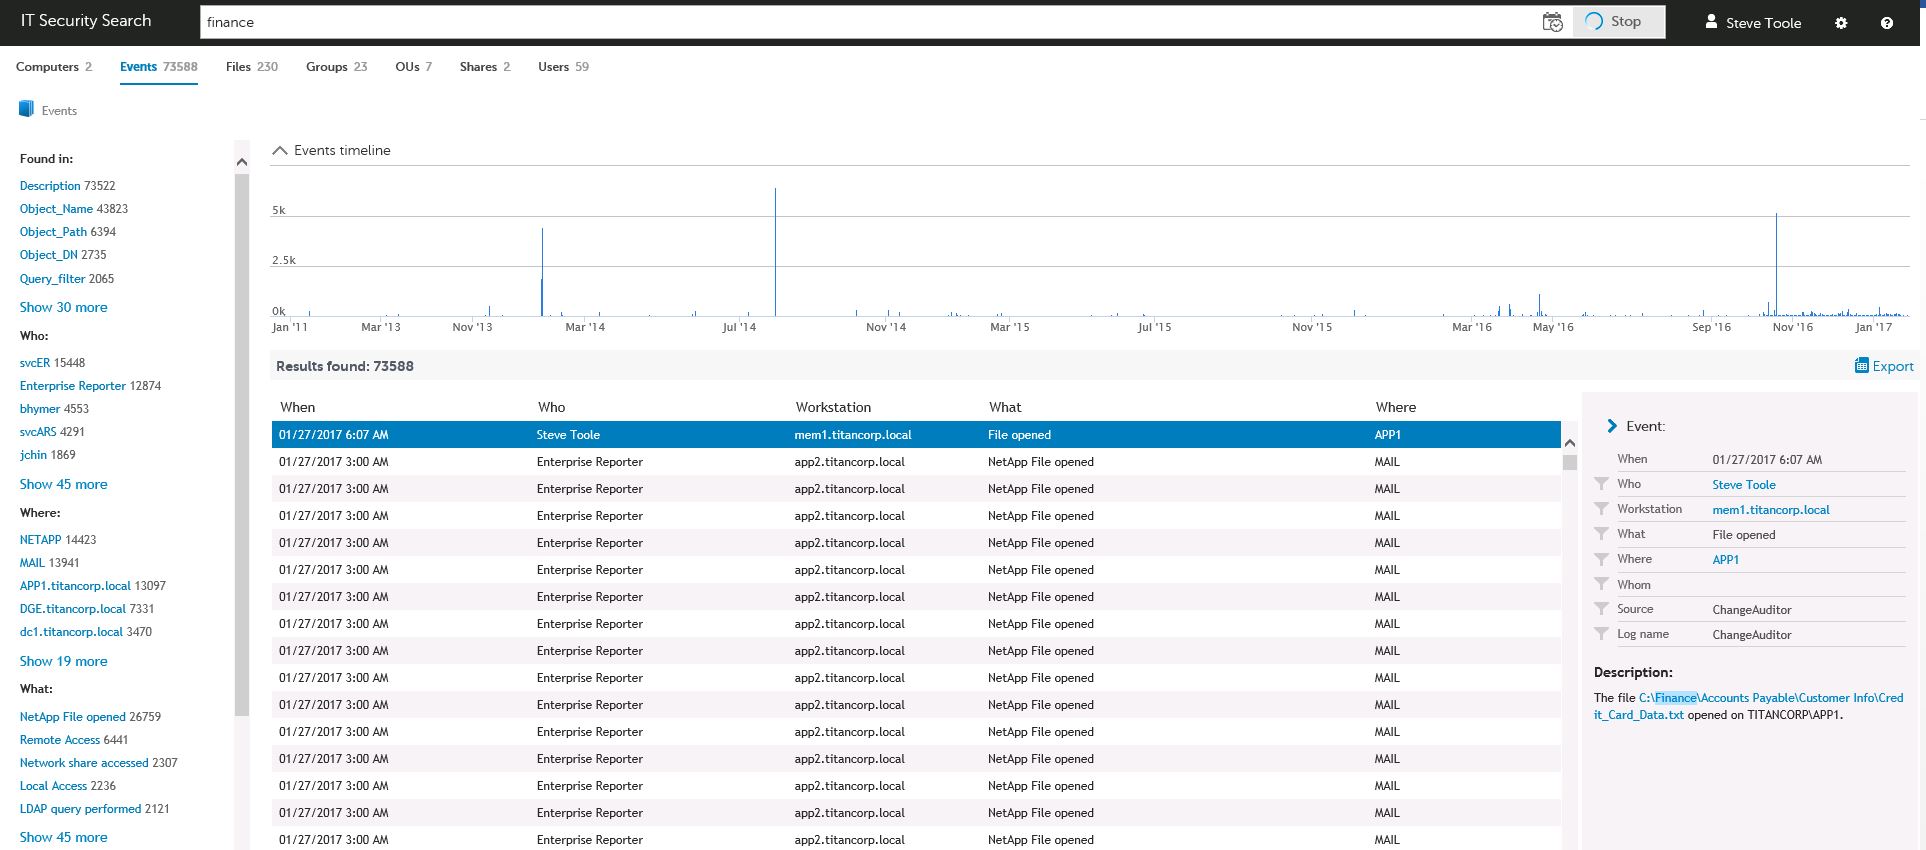Filter by NetApp File opened facet
1926x850 pixels.
(x=72, y=717)
